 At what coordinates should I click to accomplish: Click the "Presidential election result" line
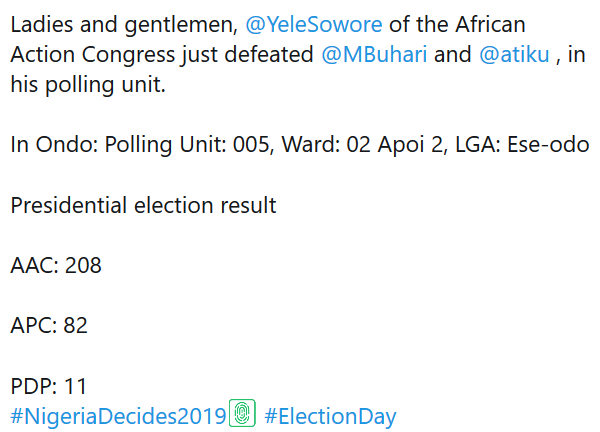pos(143,206)
